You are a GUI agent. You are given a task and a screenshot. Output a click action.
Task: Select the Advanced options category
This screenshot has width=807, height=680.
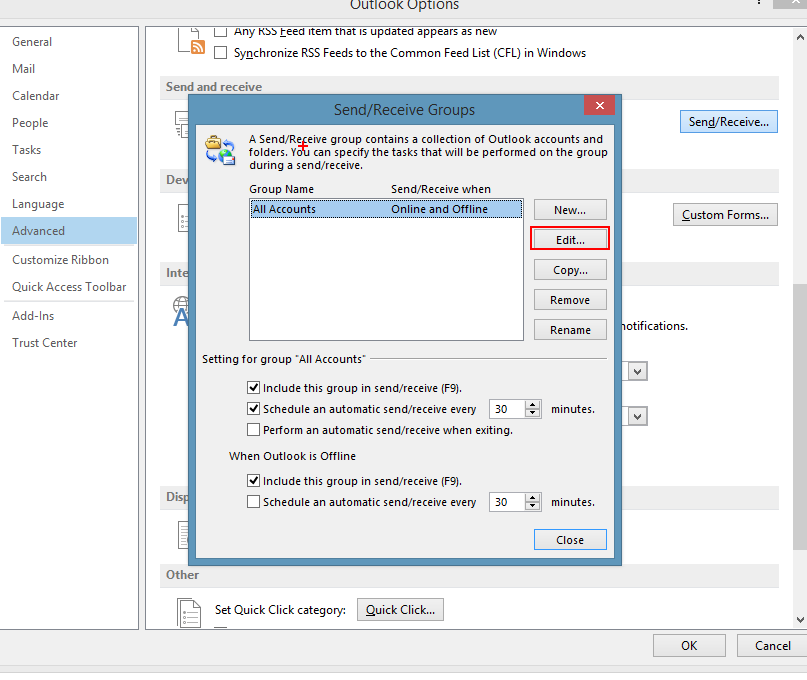pyautogui.click(x=69, y=231)
